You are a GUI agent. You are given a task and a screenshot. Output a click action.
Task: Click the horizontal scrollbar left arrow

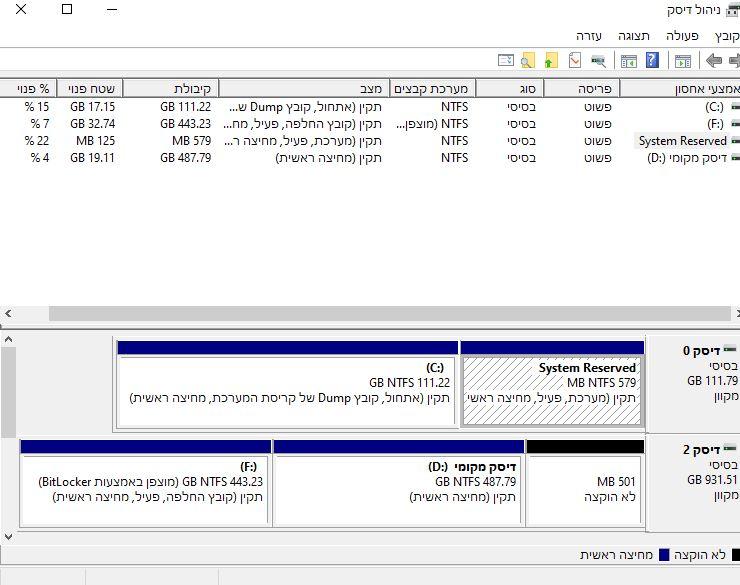(8, 313)
